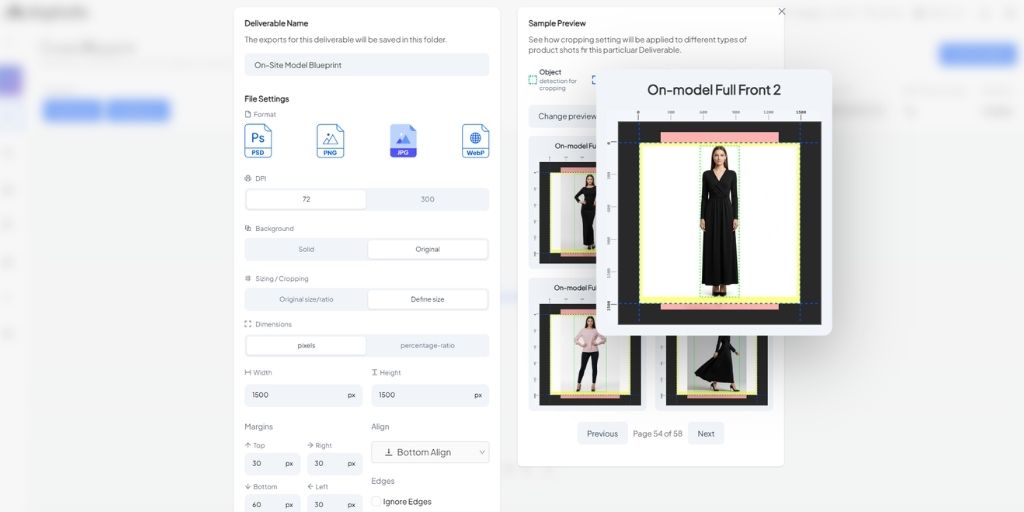
Task: Click the Page 54 of 58 indicator
Action: [x=658, y=434]
